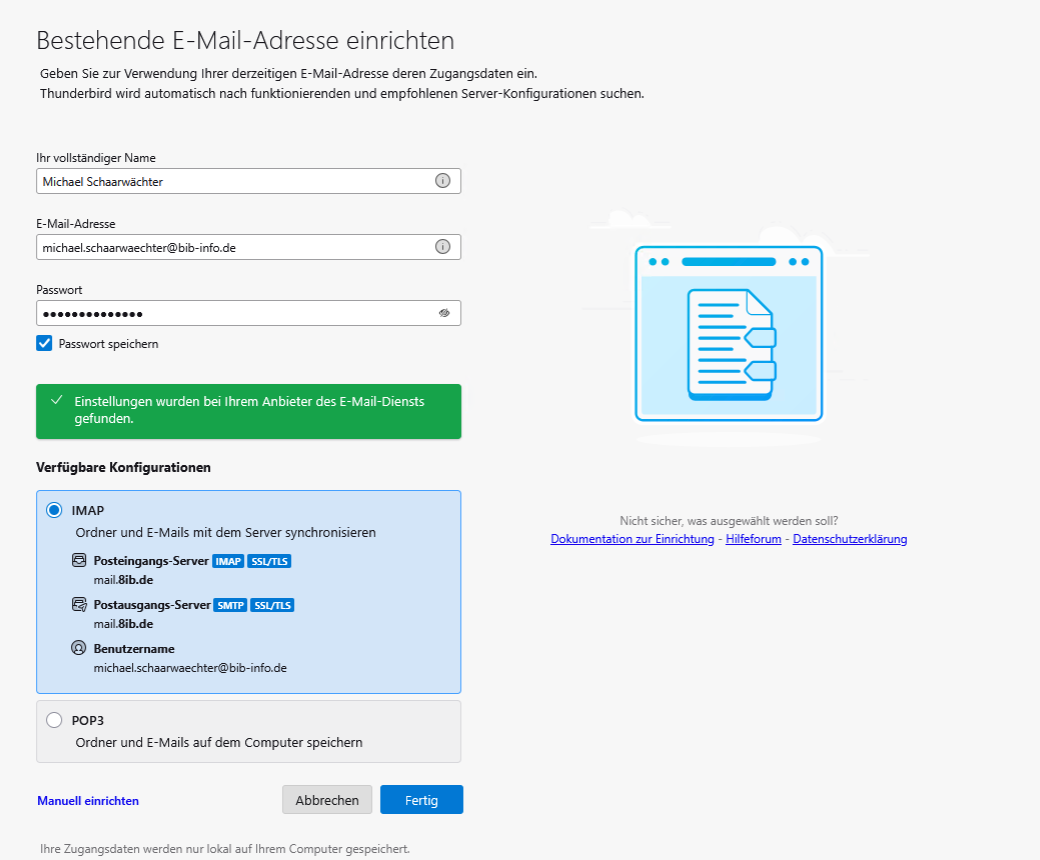Click into the Passwort input field
The height and width of the screenshot is (860, 1040).
coord(230,313)
